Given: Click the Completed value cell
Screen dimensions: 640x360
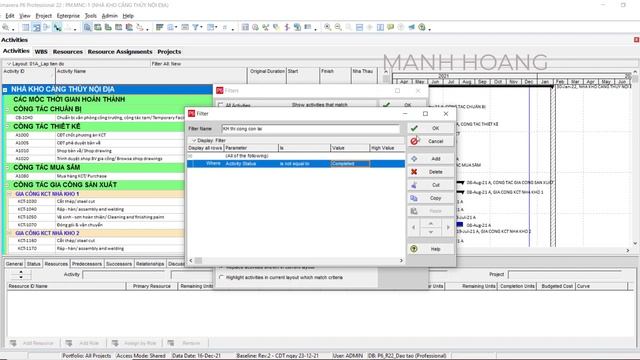Looking at the screenshot, I should pos(350,164).
